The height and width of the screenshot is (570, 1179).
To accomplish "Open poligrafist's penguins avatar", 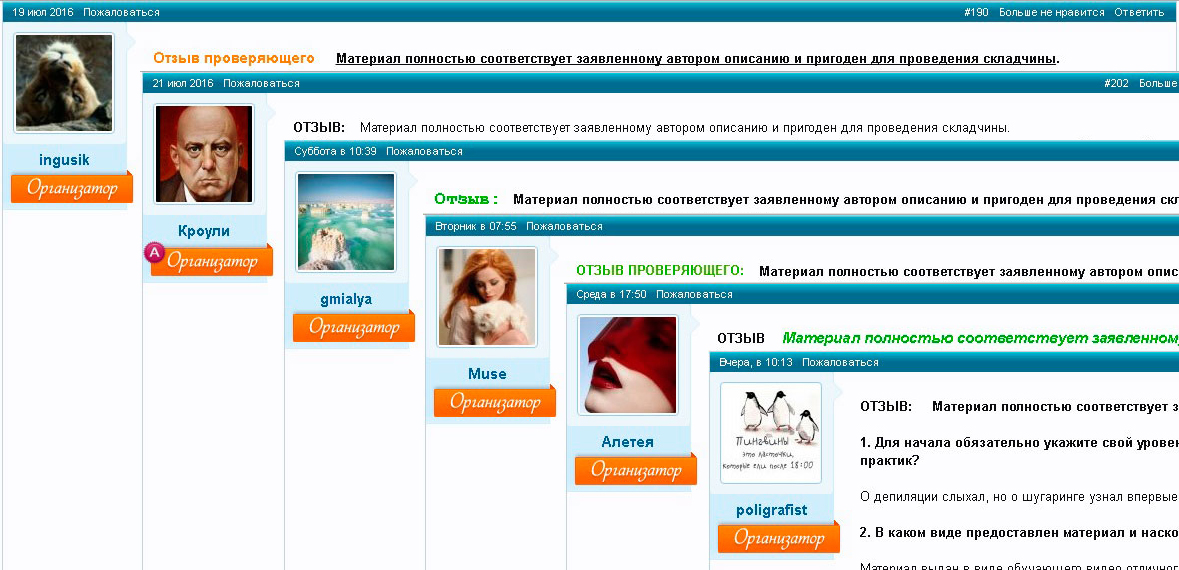I will point(771,432).
